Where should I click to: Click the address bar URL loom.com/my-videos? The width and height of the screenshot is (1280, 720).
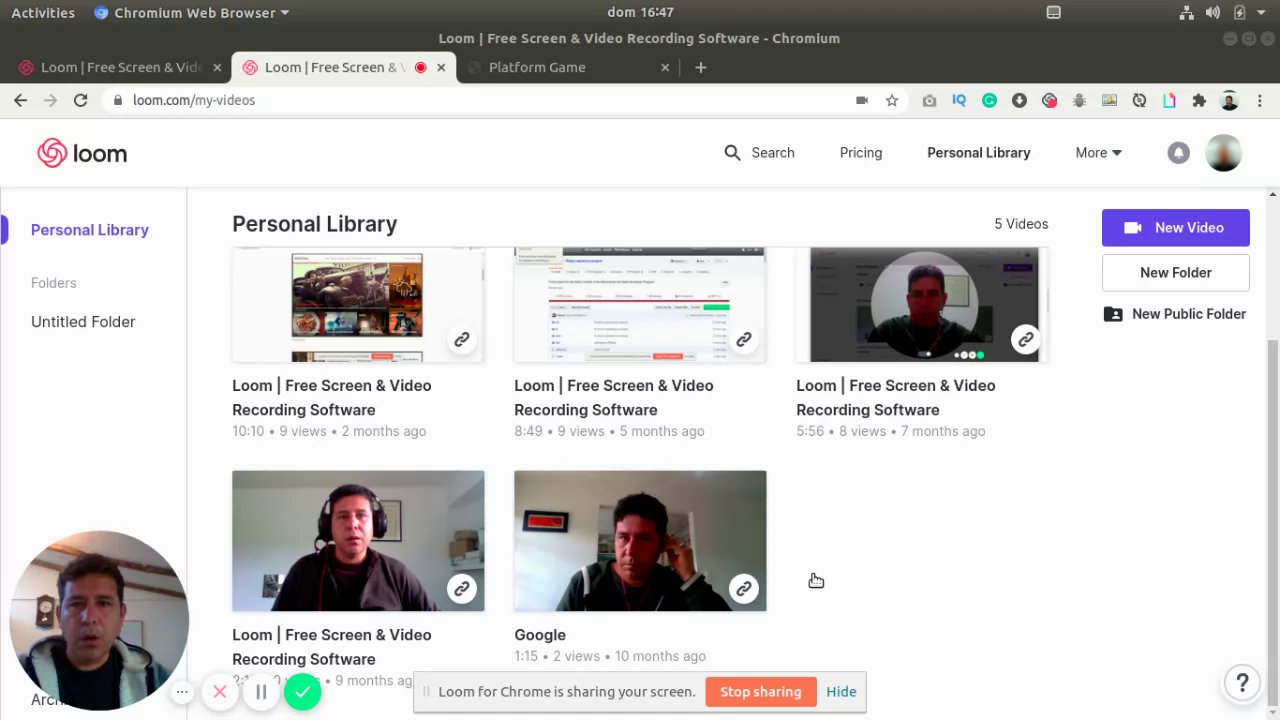tap(194, 100)
